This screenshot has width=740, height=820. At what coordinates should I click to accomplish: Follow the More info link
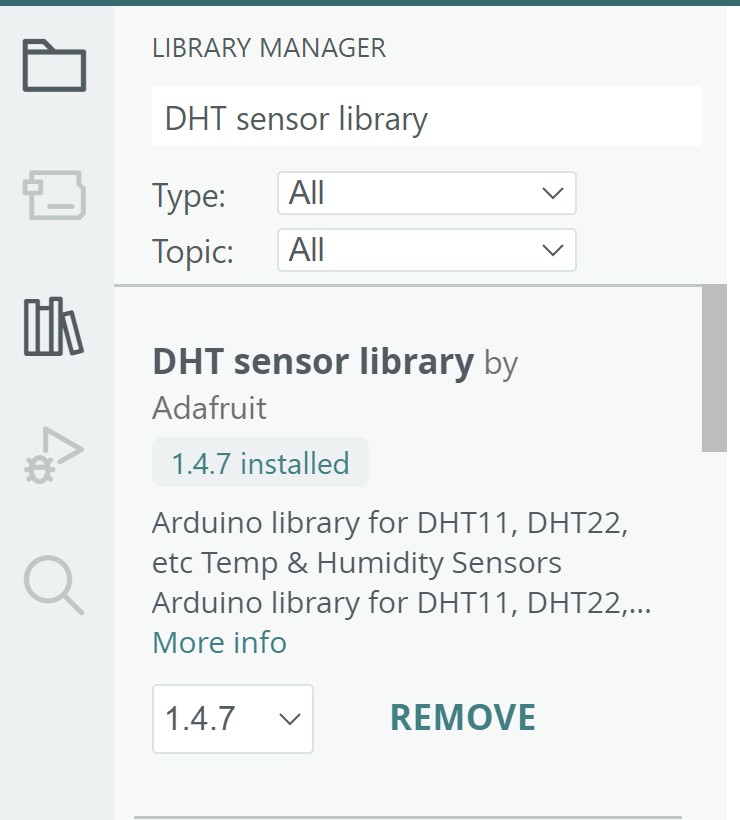point(219,642)
